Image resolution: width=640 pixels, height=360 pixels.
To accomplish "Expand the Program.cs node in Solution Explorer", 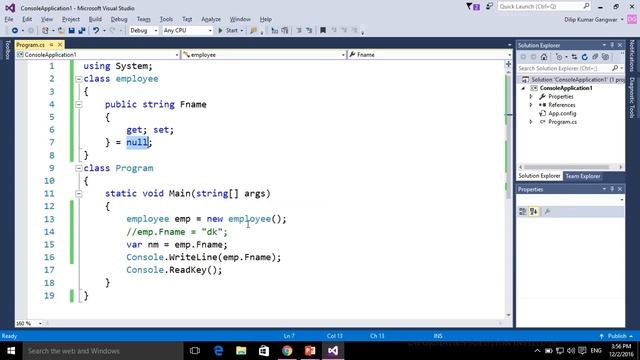I will [531, 122].
